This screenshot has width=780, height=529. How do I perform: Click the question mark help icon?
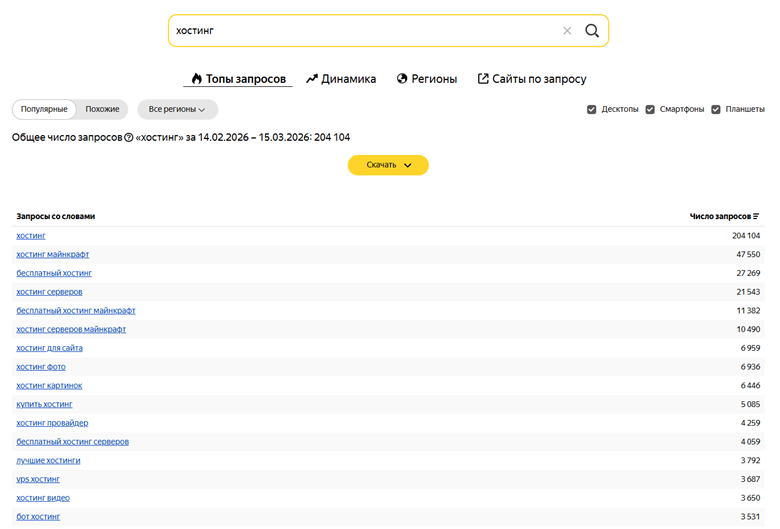(x=128, y=137)
